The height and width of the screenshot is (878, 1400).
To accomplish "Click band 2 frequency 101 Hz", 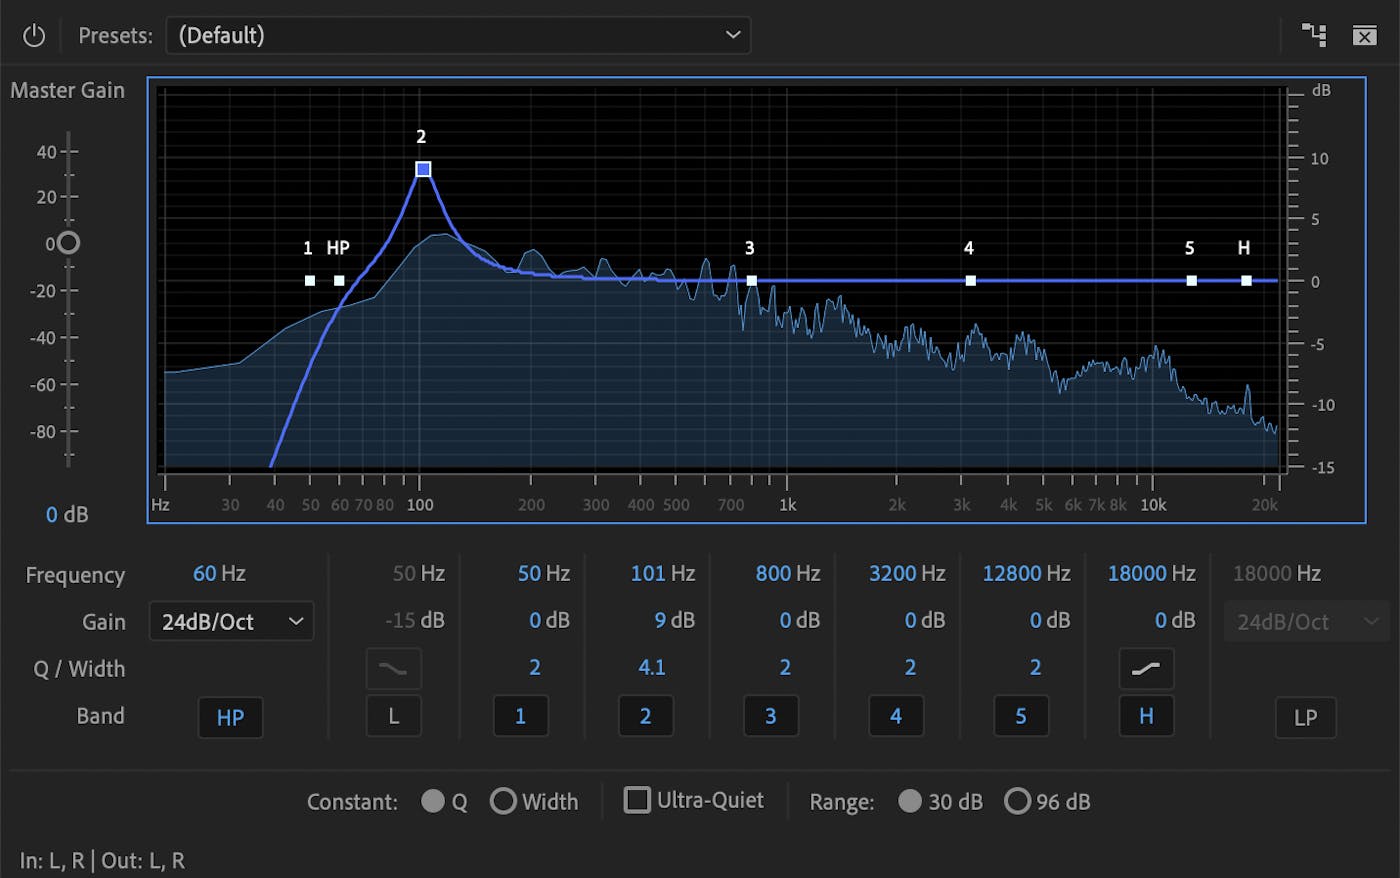I will point(663,574).
